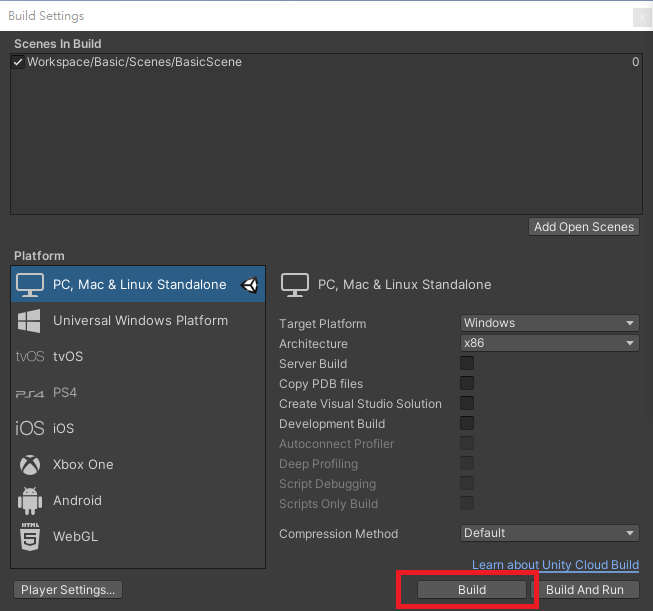The height and width of the screenshot is (611, 653).
Task: Click the WebGL HTML5 icon
Action: [x=30, y=537]
